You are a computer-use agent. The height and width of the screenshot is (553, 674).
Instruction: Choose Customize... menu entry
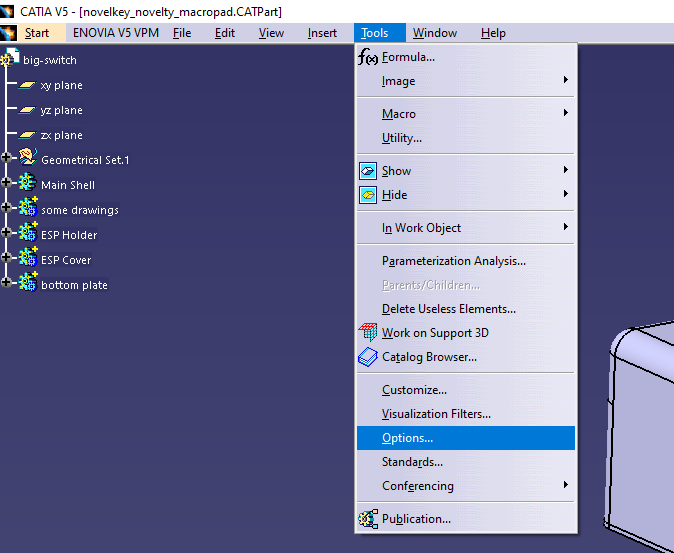[x=466, y=390]
